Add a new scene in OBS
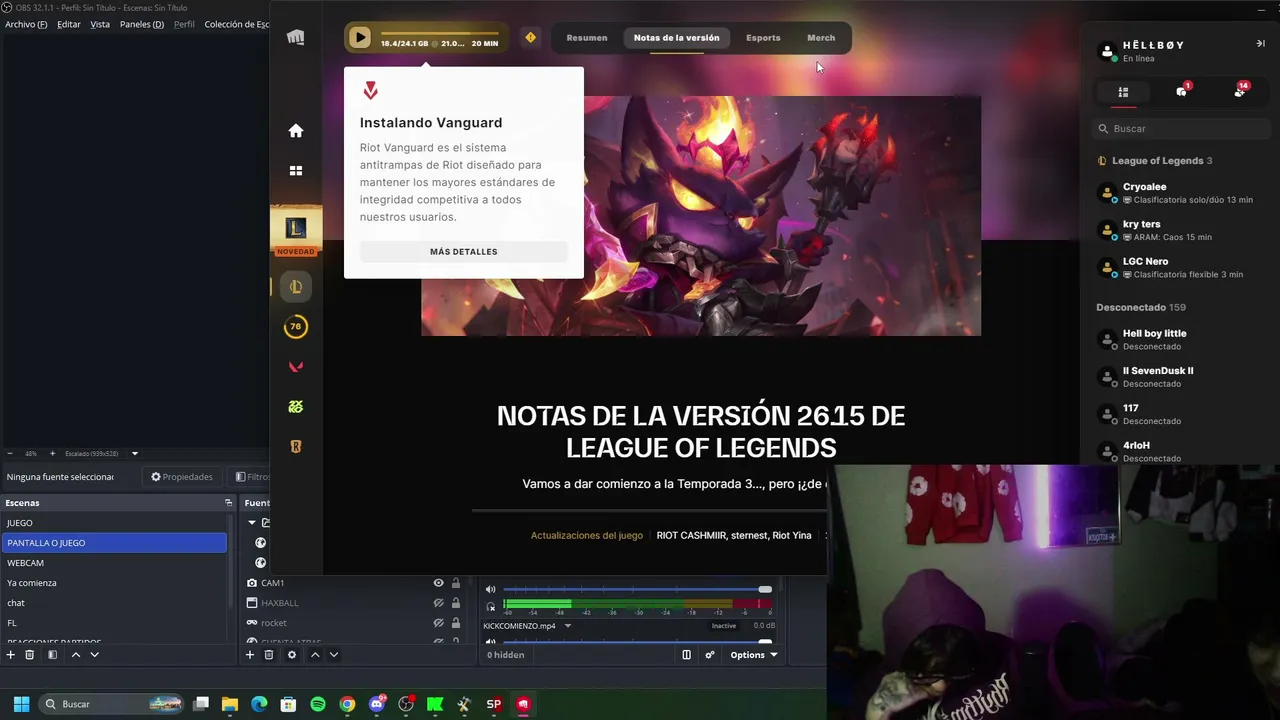This screenshot has width=1280, height=720. (x=11, y=655)
